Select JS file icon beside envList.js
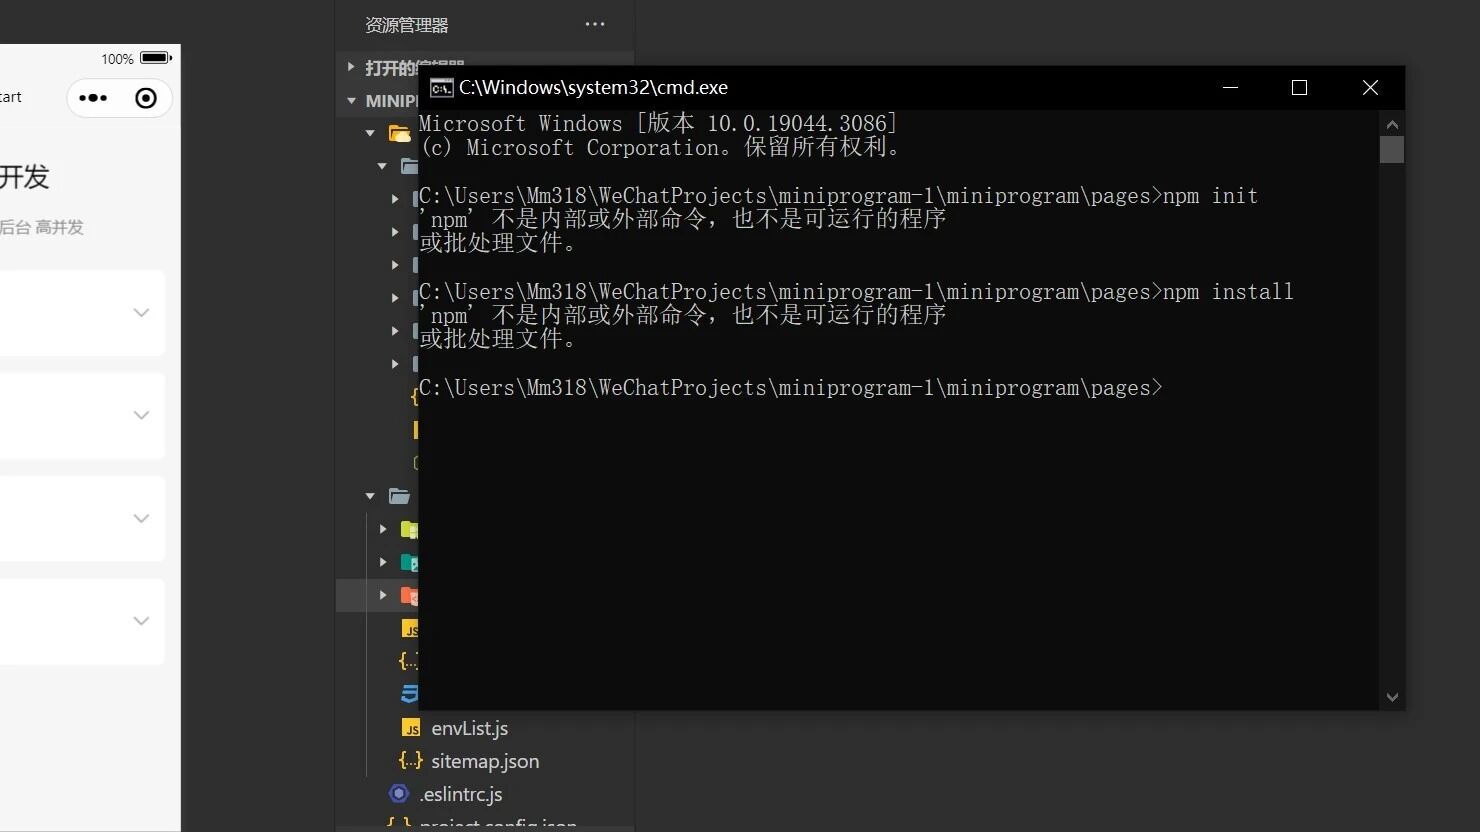Screen dimensions: 1480x832 pos(410,728)
